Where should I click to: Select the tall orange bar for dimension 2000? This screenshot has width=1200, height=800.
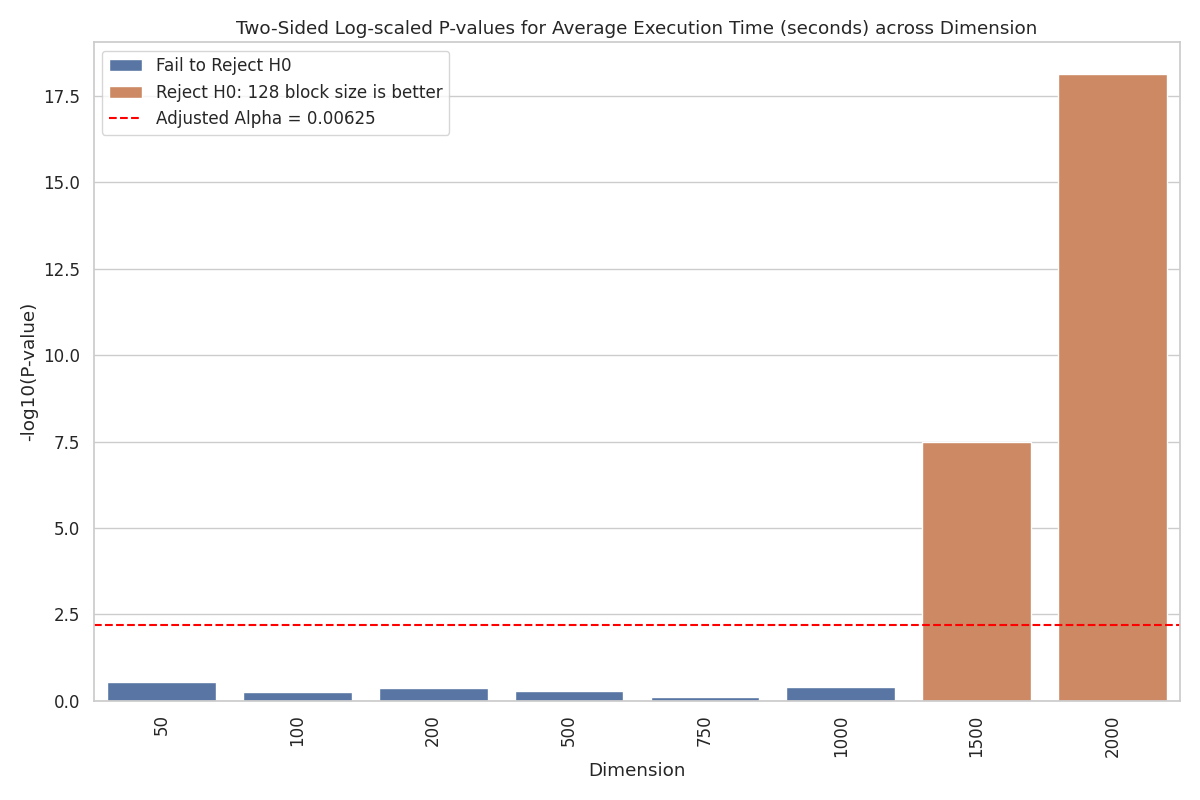click(1114, 400)
